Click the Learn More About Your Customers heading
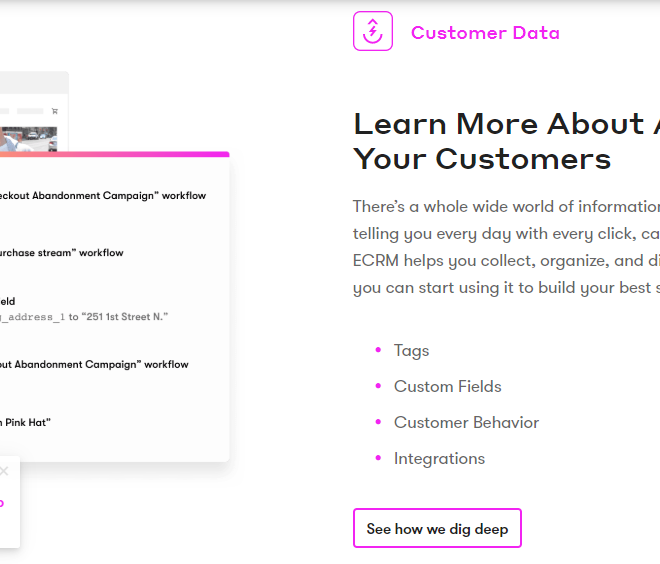The image size is (660, 564). (x=506, y=141)
